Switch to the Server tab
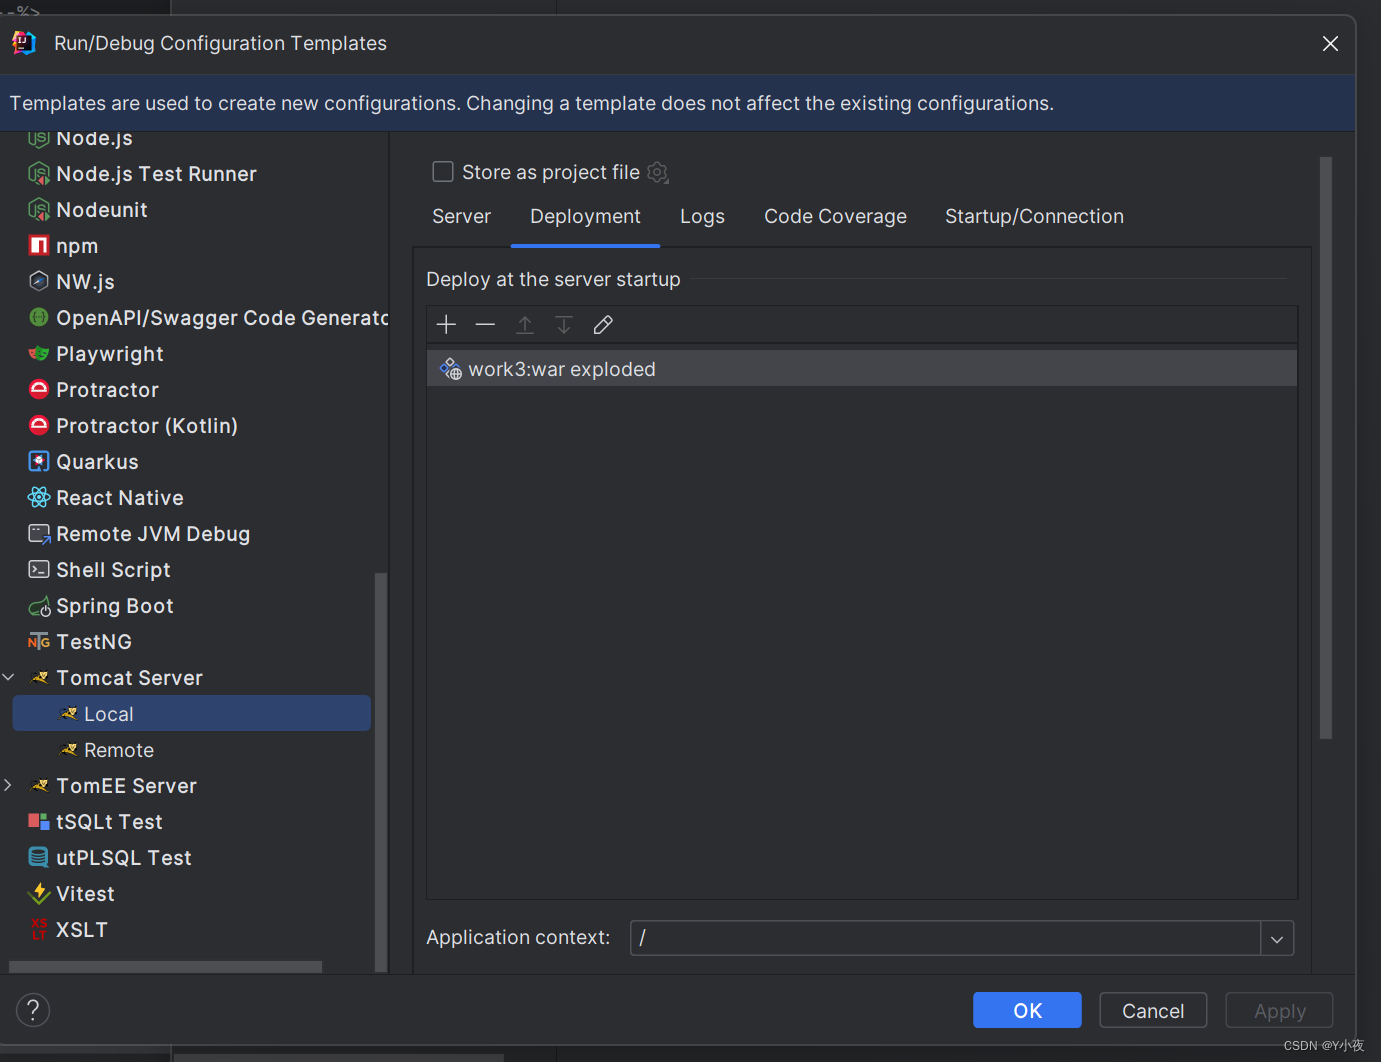 pos(461,216)
